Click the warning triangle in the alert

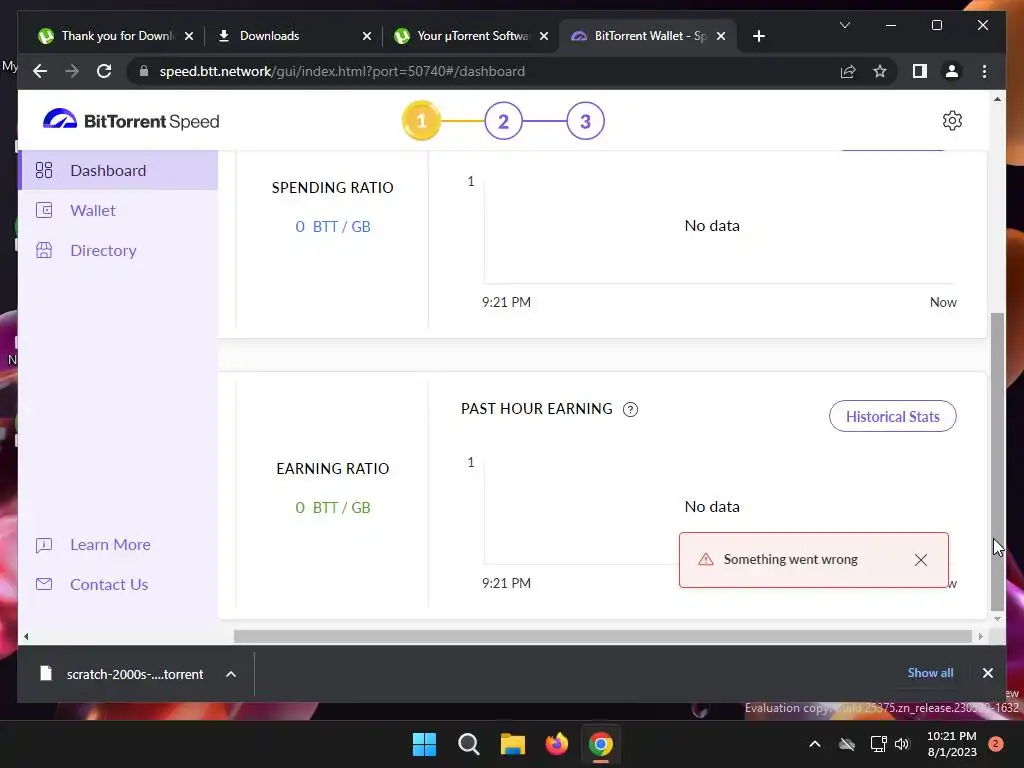click(x=705, y=560)
